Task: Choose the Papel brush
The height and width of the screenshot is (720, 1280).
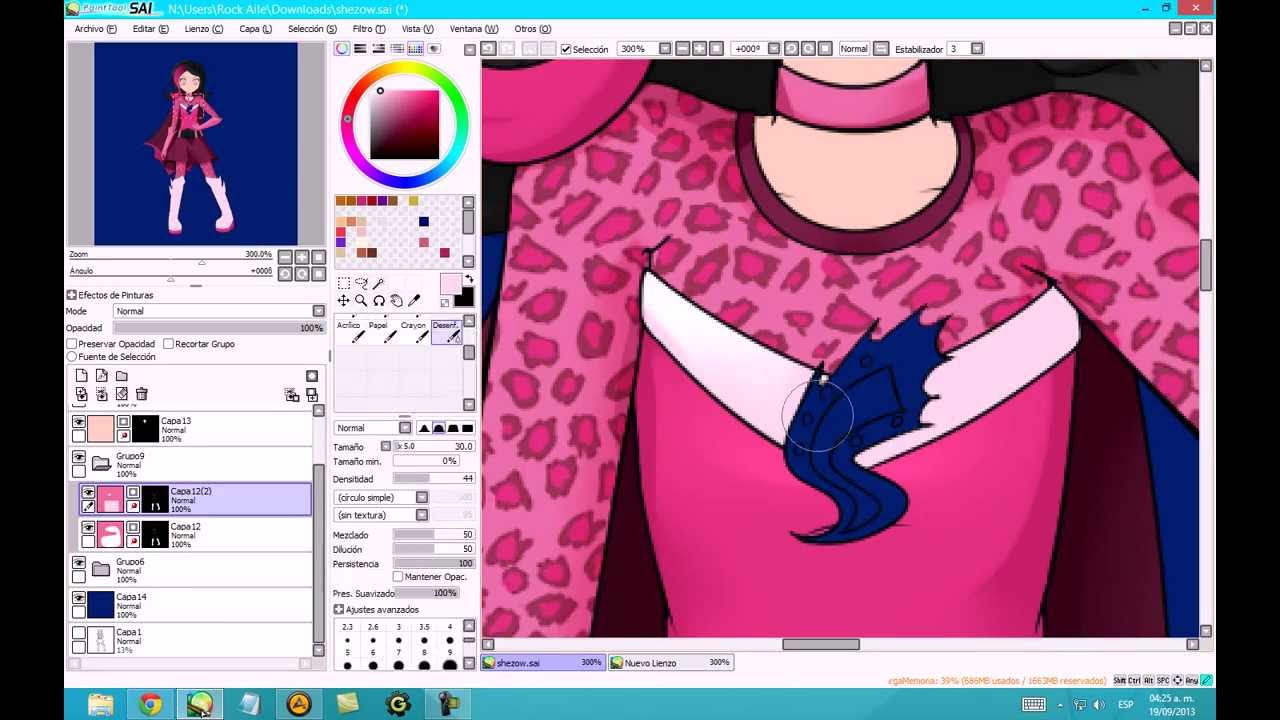Action: (x=381, y=331)
